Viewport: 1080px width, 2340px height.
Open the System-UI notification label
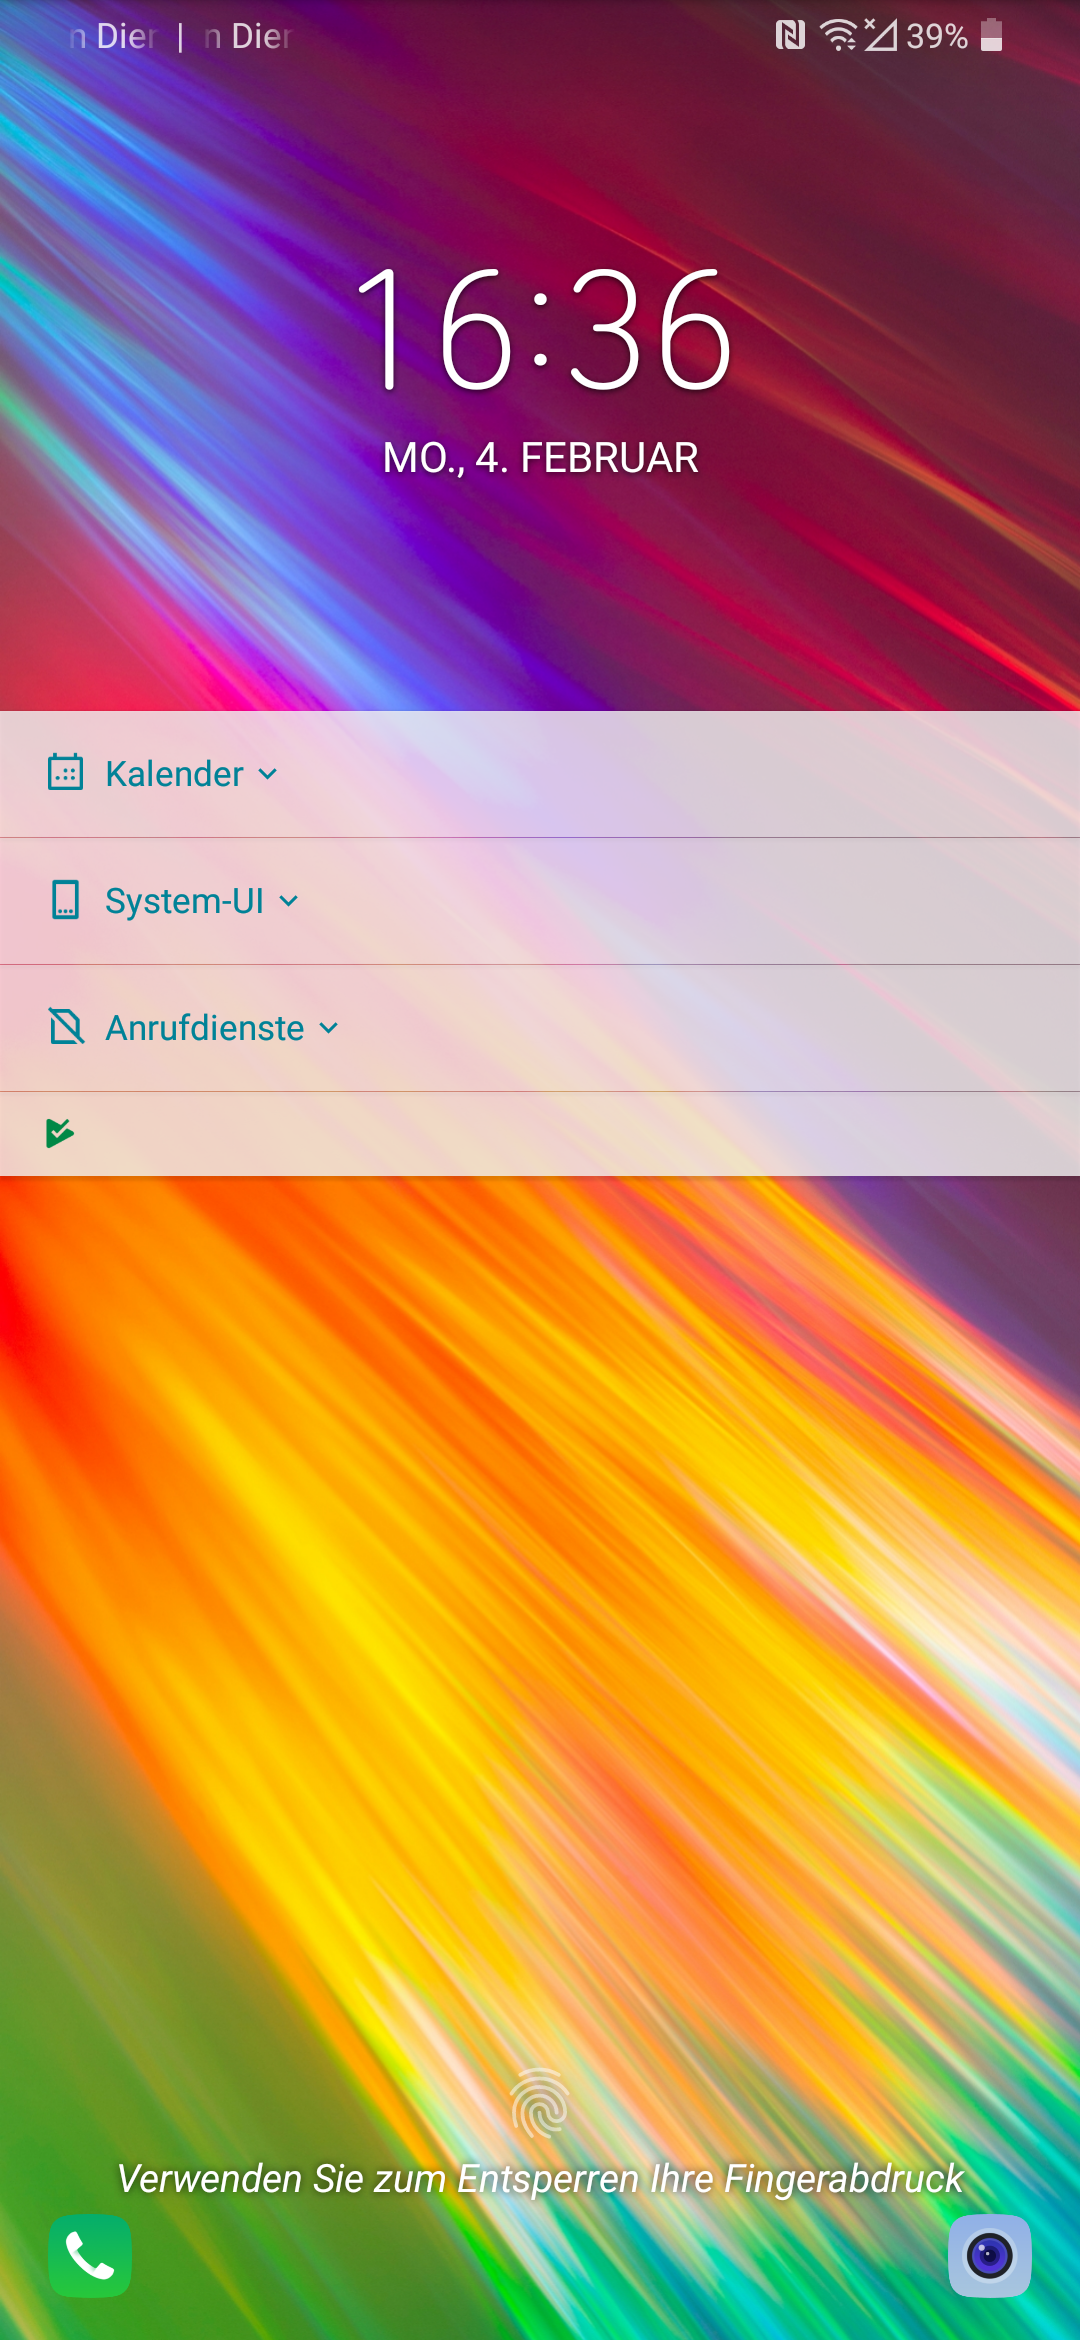point(185,901)
